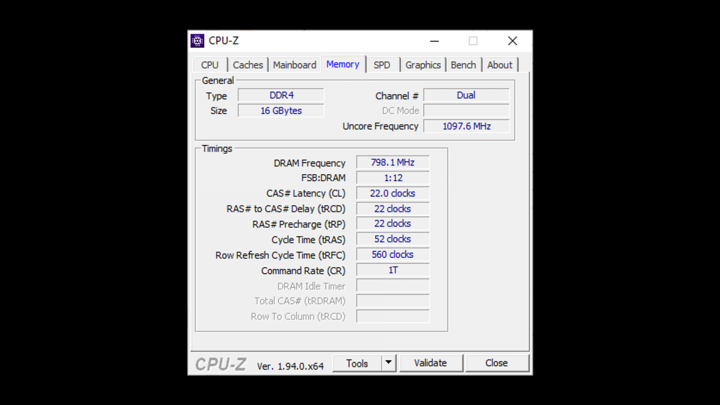
Task: Click the Ver. 1.94.0.x64 version text
Action: (x=290, y=366)
